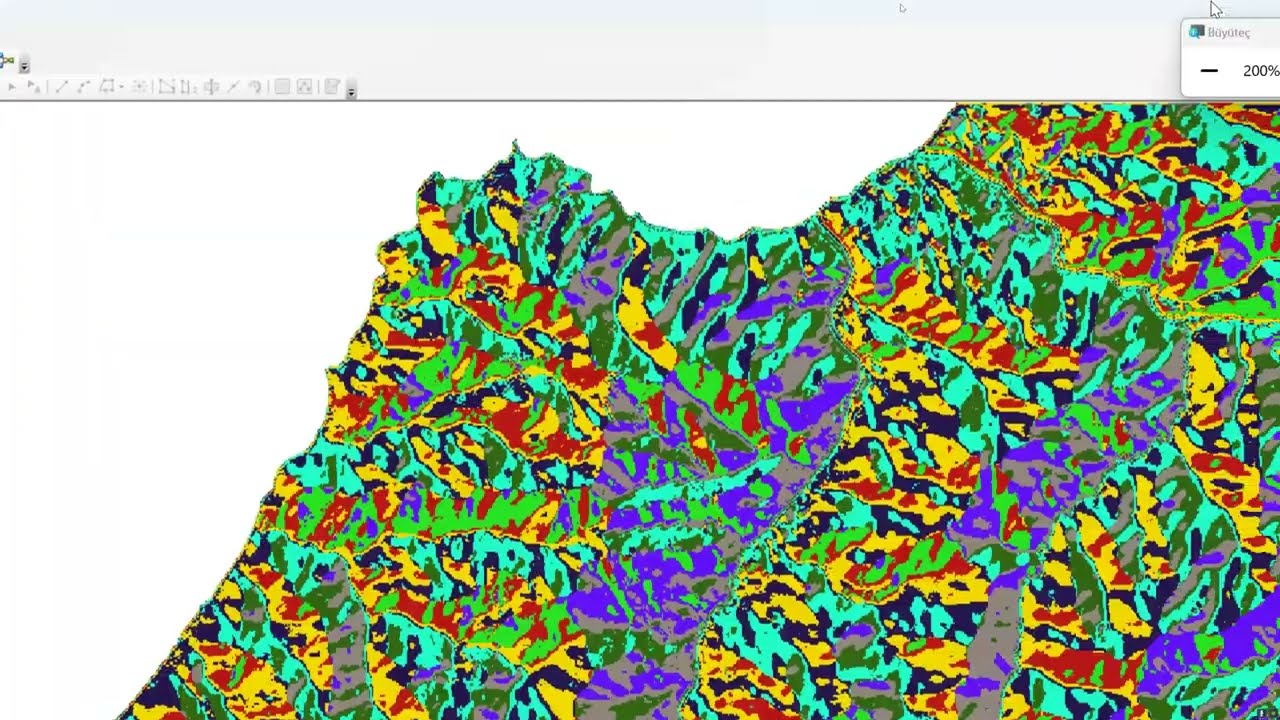Select the Edit tool arrow

[12, 87]
